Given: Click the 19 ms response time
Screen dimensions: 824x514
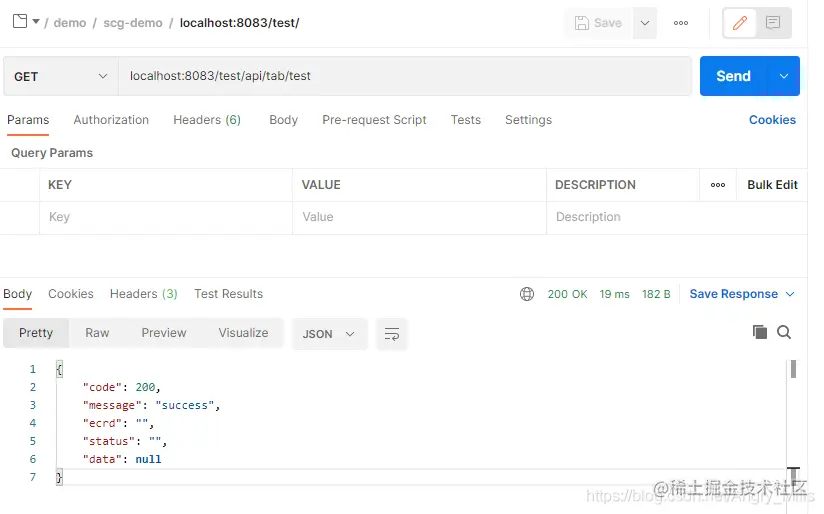Looking at the screenshot, I should pyautogui.click(x=614, y=294).
